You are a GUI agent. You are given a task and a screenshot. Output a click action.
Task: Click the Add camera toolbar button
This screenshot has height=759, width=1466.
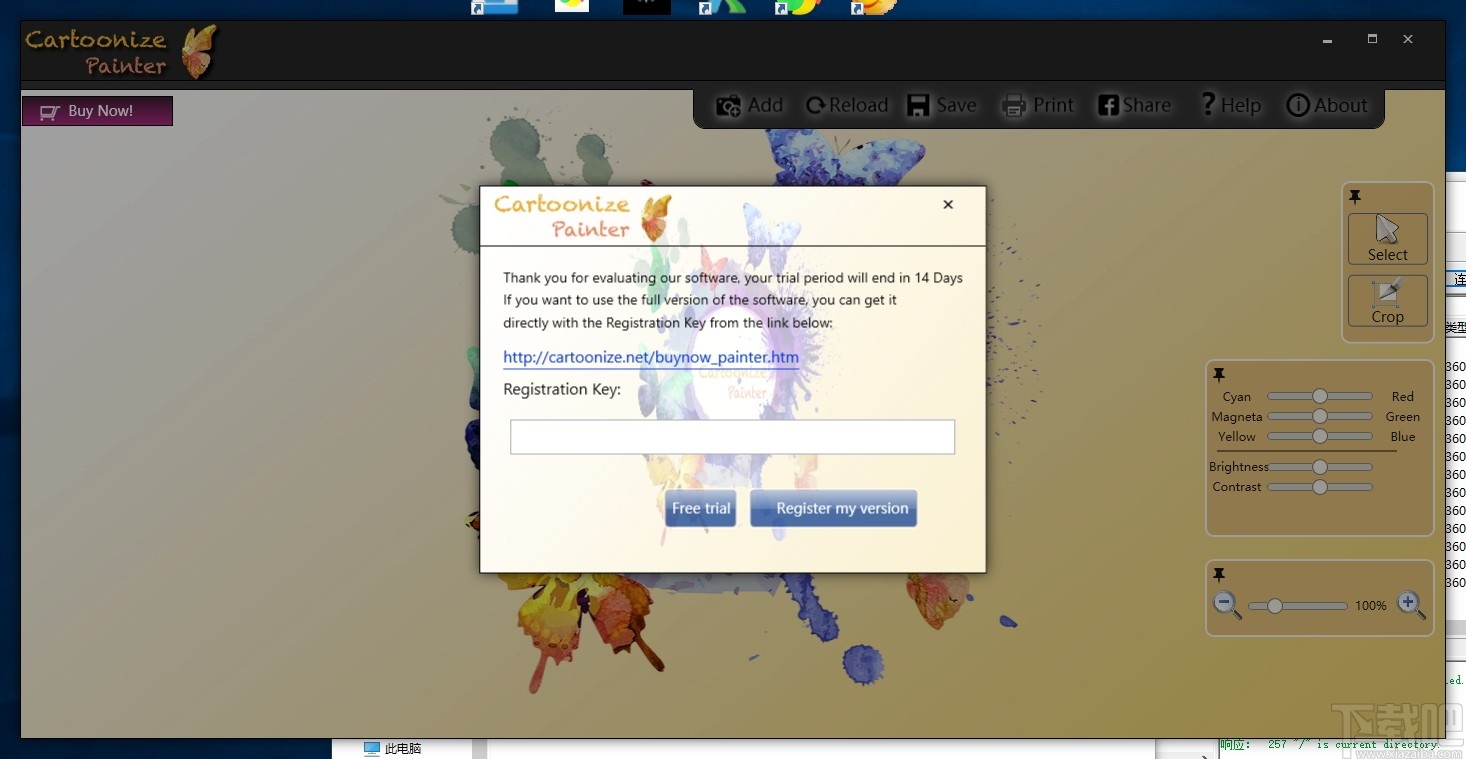[x=749, y=105]
